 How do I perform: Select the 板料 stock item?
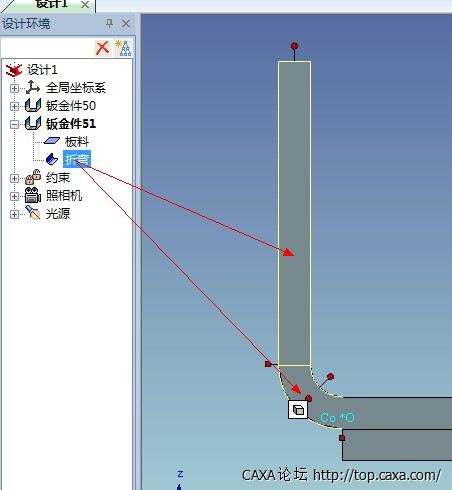[77, 142]
